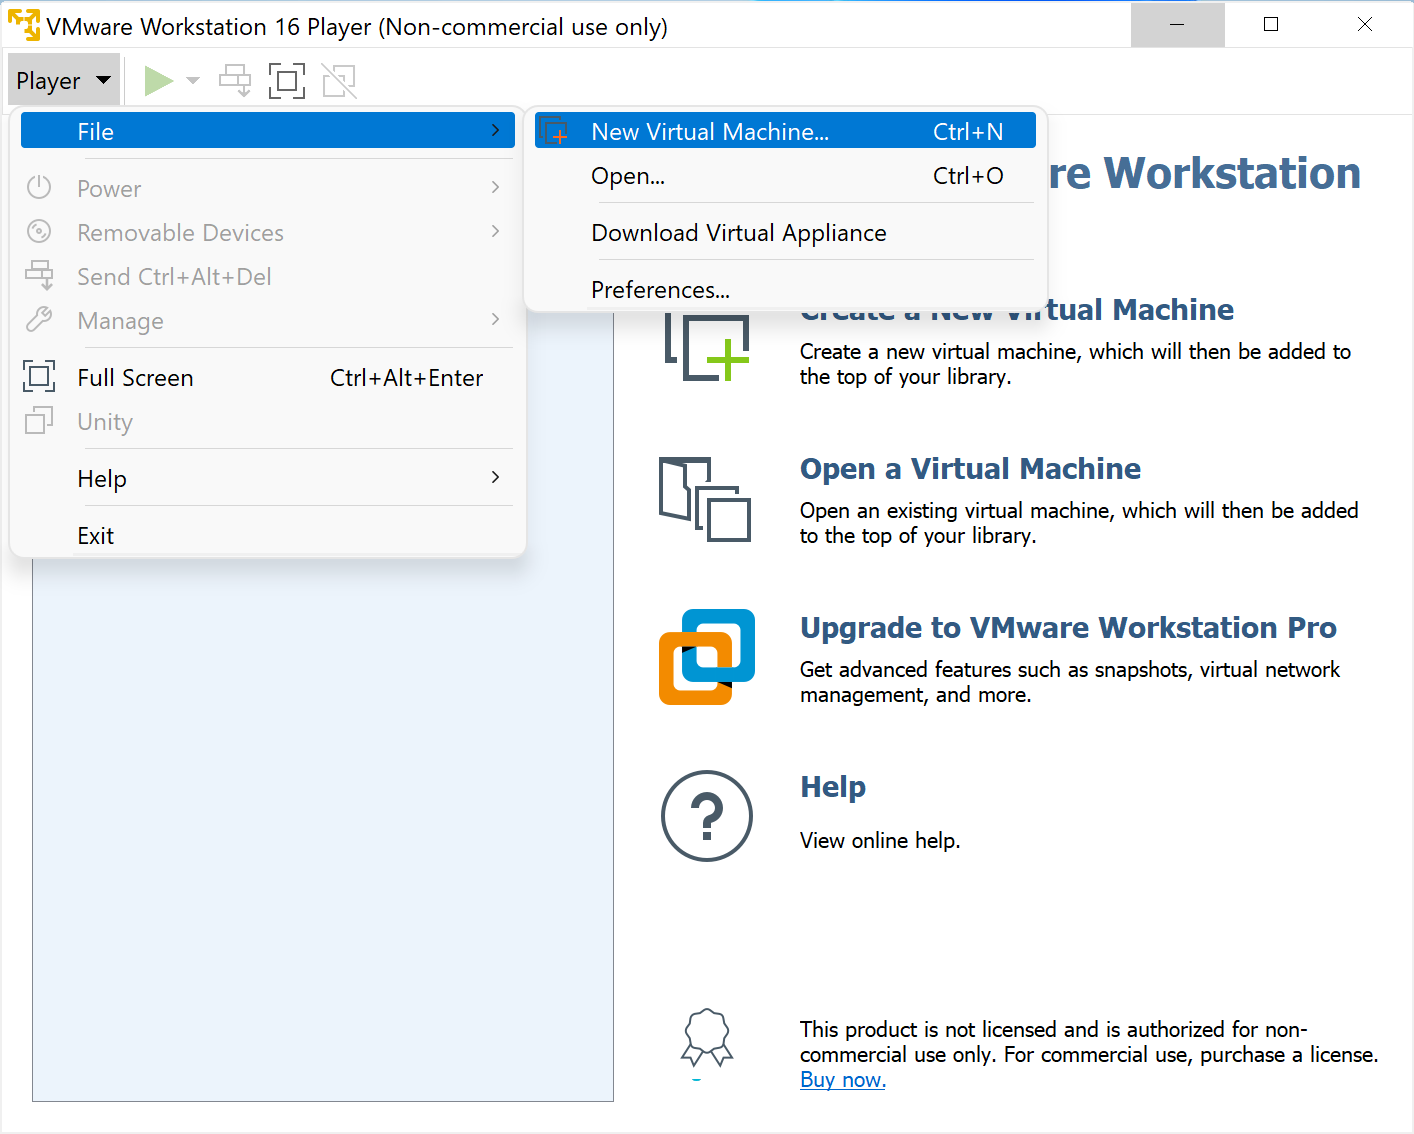The height and width of the screenshot is (1134, 1414).
Task: Choose Download Virtual Appliance from the File submenu
Action: pos(739,232)
